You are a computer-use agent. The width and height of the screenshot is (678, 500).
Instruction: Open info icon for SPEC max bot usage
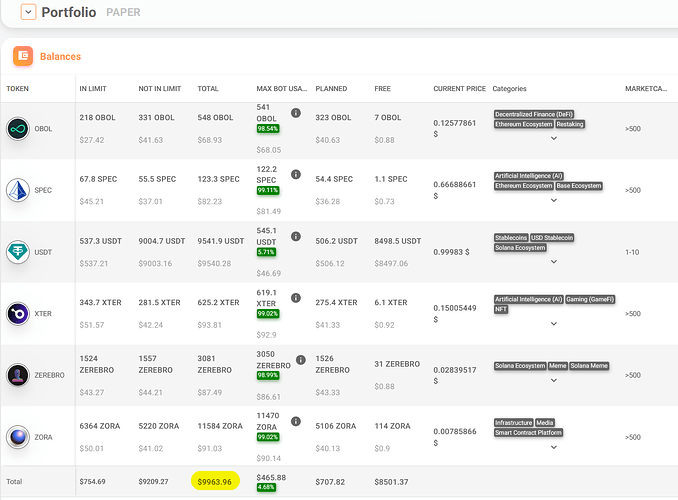(x=296, y=174)
